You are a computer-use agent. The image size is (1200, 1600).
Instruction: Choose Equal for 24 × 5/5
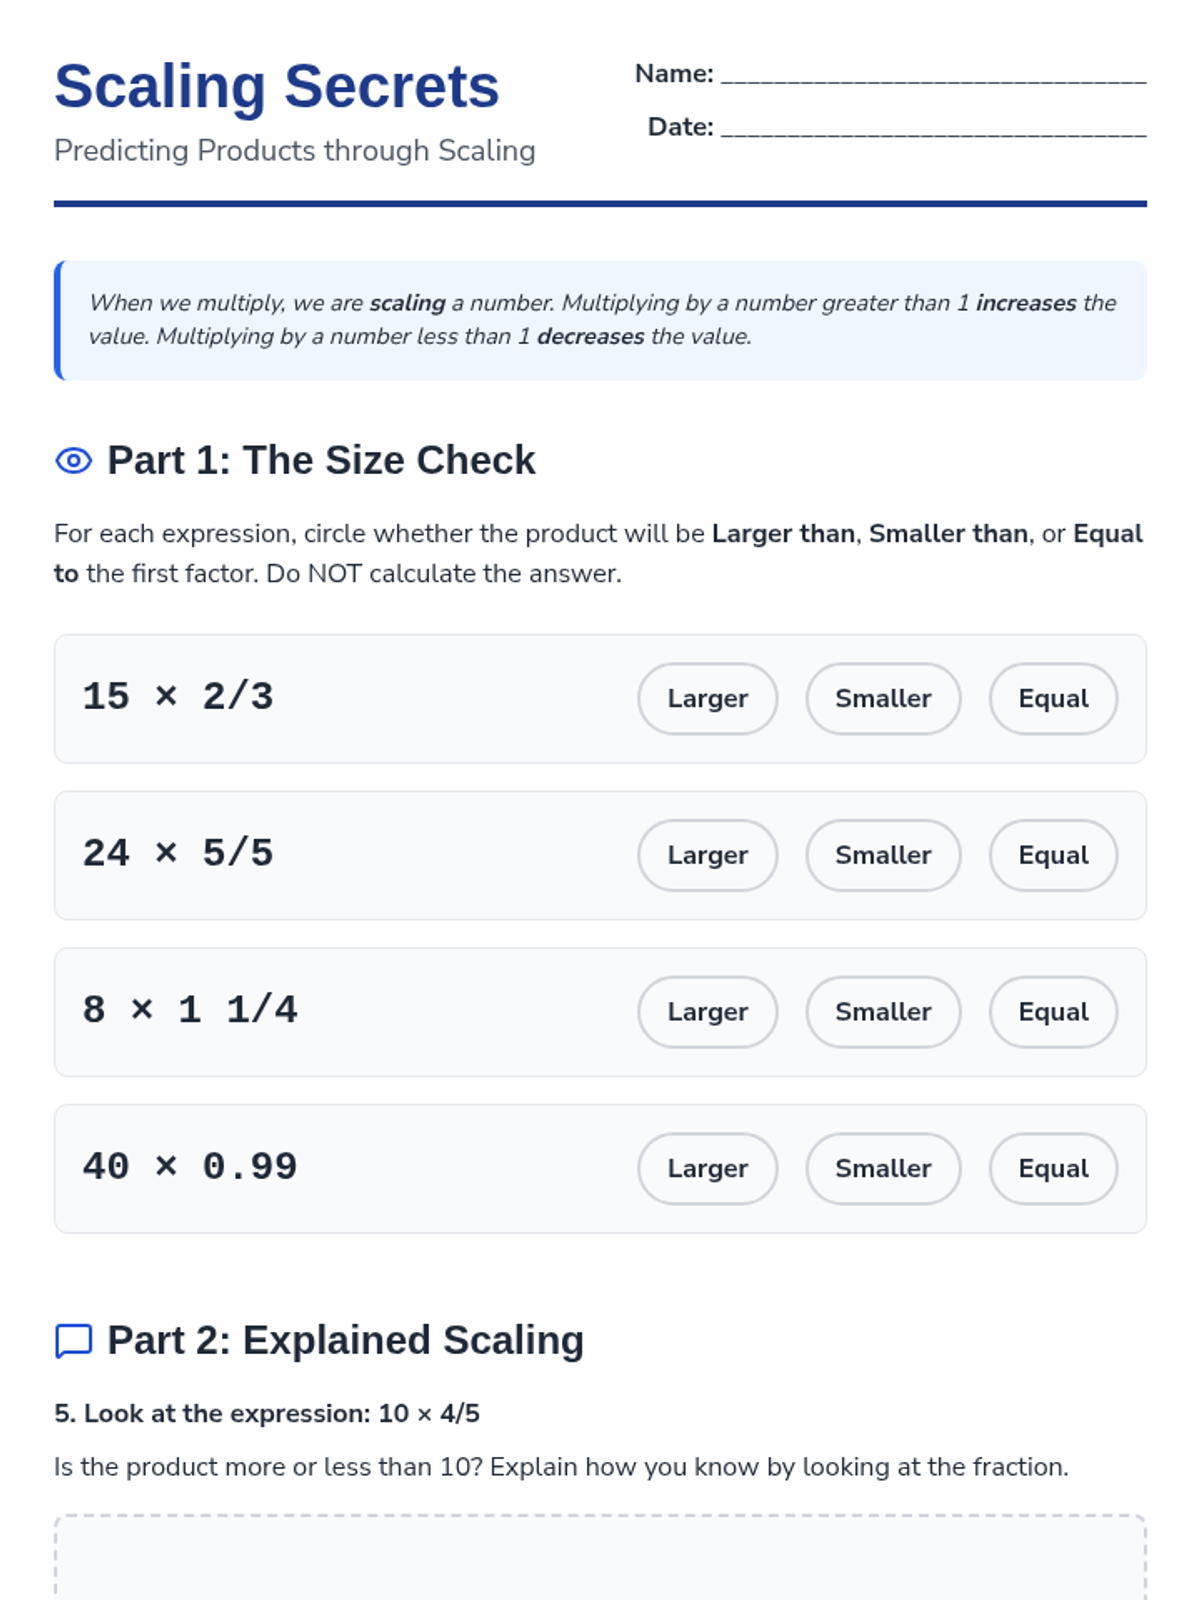(1053, 856)
